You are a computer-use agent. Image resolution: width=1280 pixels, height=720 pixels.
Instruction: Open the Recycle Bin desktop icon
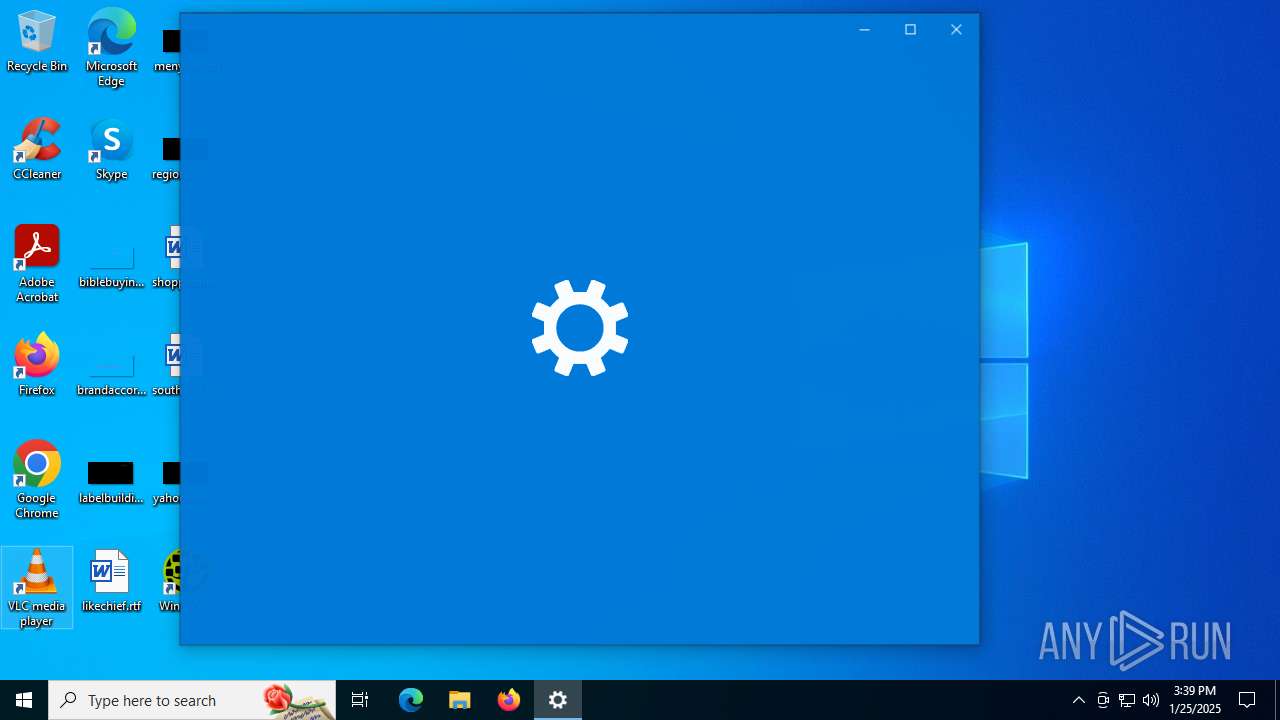pyautogui.click(x=37, y=41)
